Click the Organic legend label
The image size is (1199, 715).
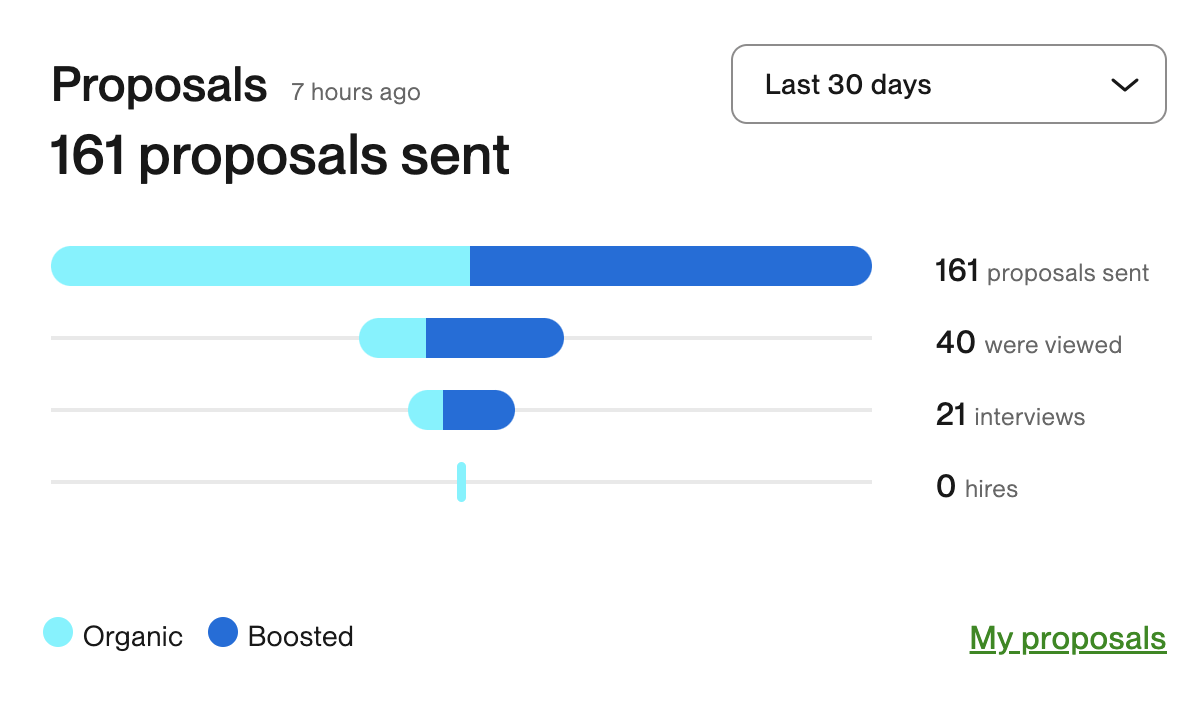coord(133,637)
